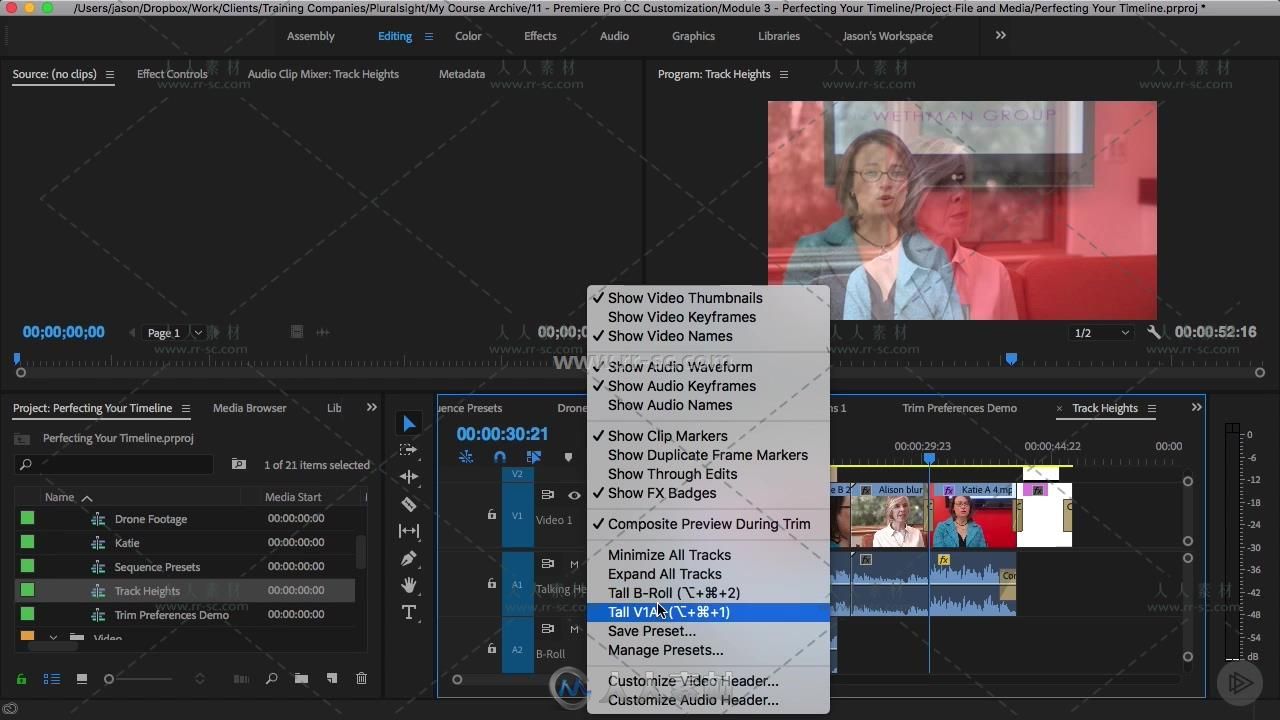Choose Tall B-Roll preset

coord(708,593)
